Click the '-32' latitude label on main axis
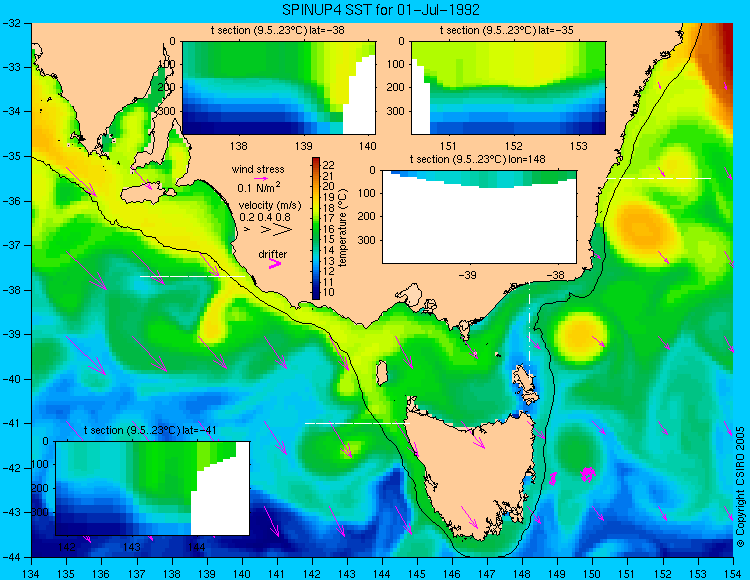750x580 pixels. (x=11, y=23)
